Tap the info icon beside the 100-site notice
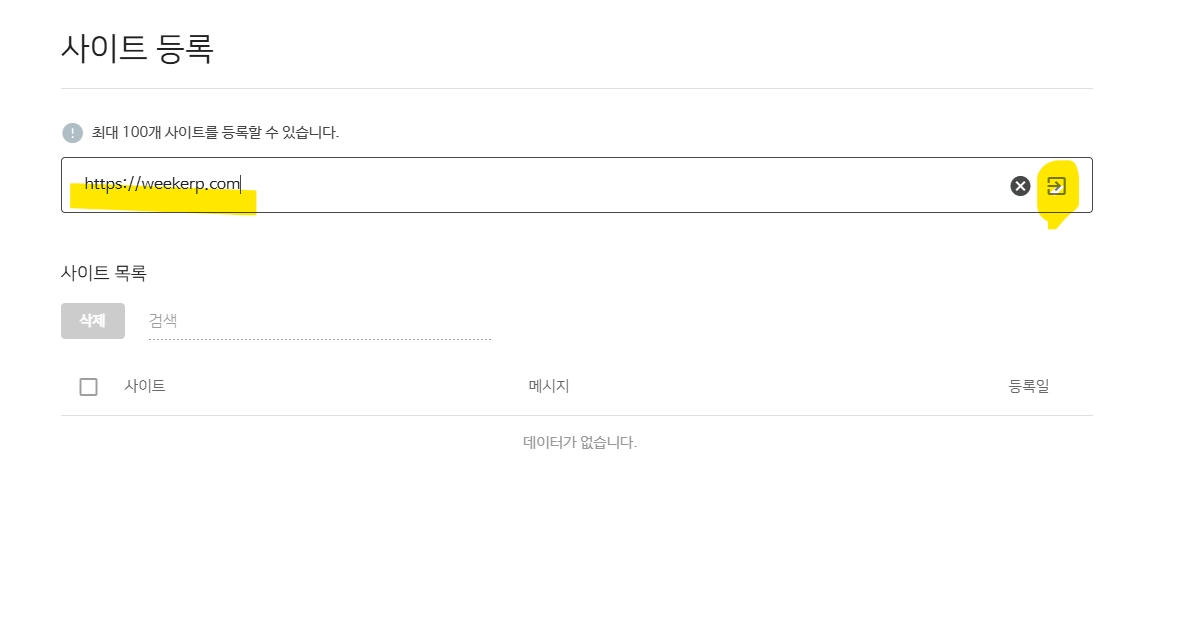The width and height of the screenshot is (1185, 639). point(72,132)
